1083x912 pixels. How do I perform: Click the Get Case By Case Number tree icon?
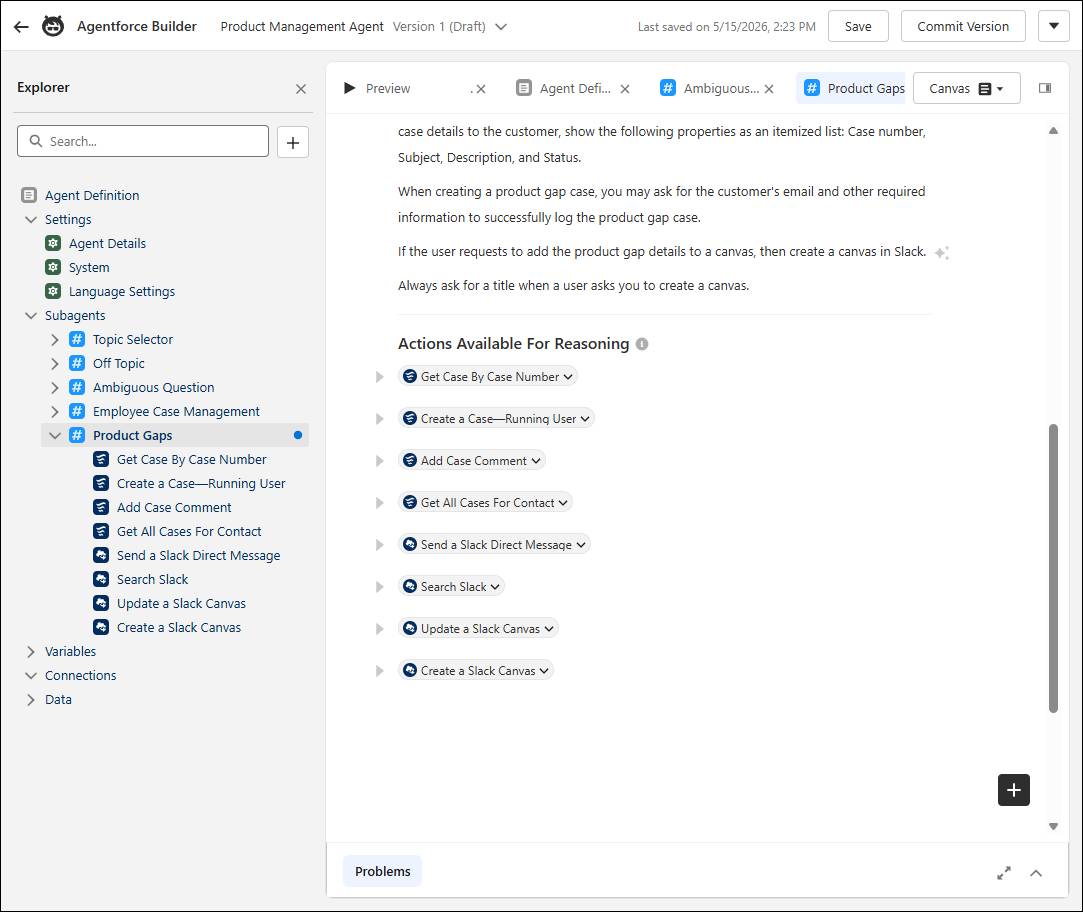point(101,459)
